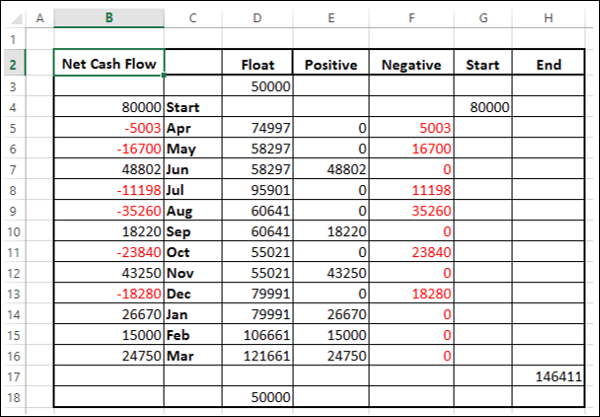Select the Mar month label cell

pos(195,354)
